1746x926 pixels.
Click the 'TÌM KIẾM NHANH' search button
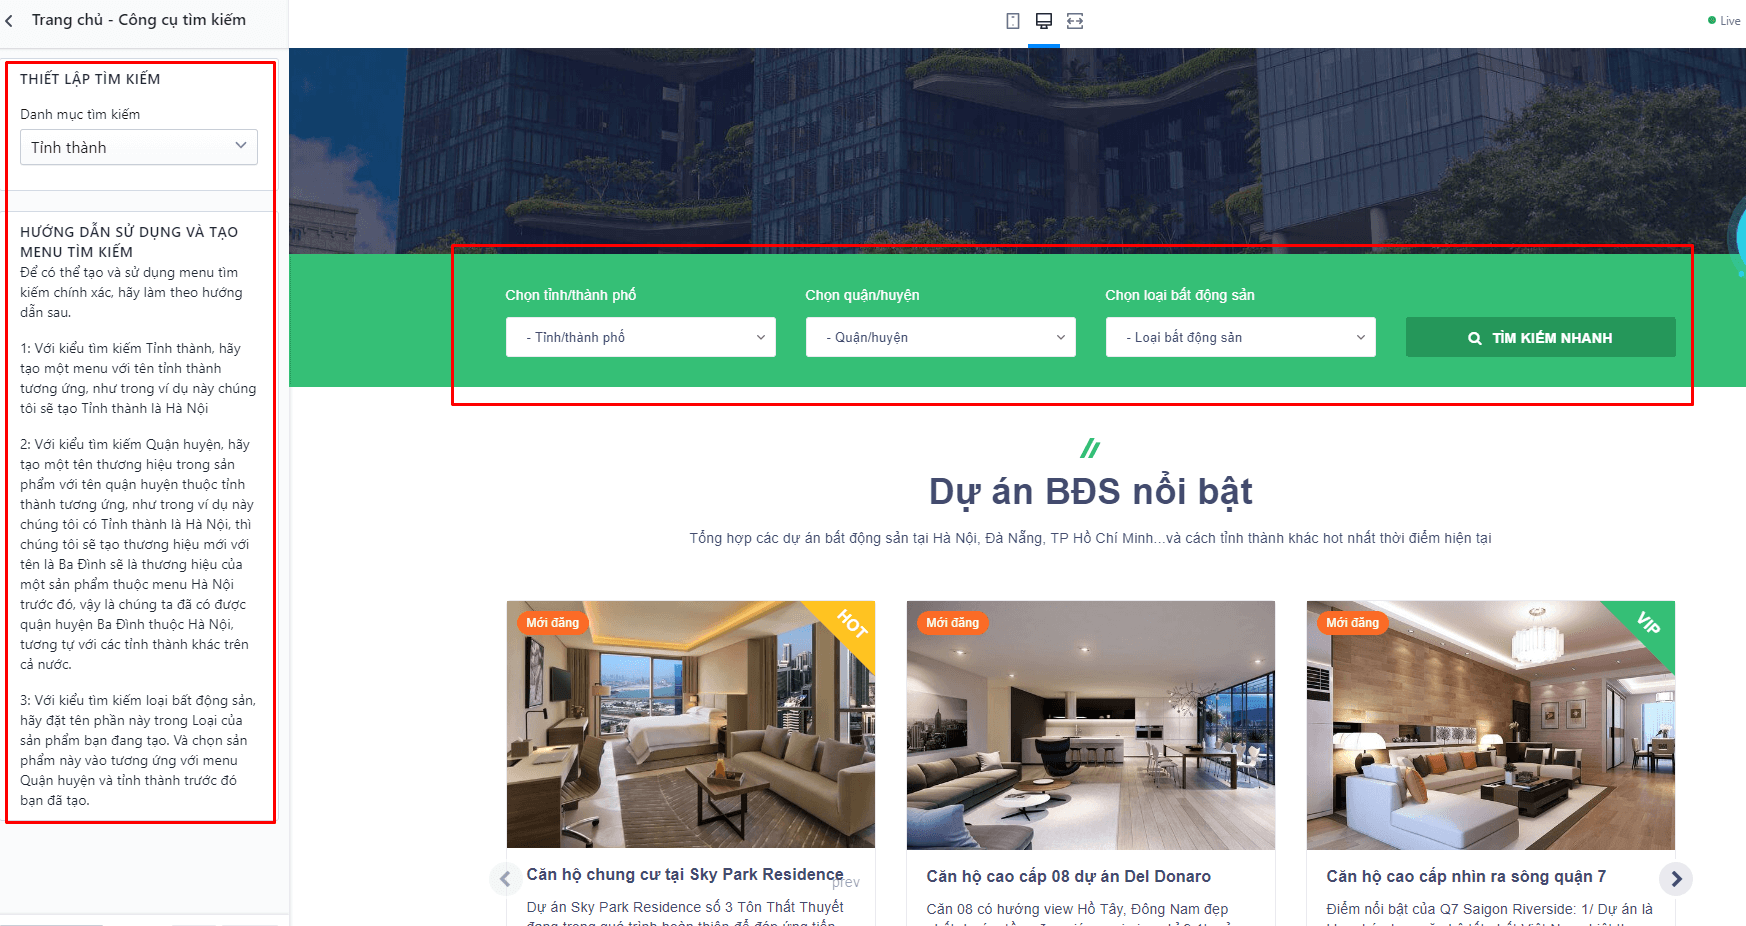[1541, 337]
